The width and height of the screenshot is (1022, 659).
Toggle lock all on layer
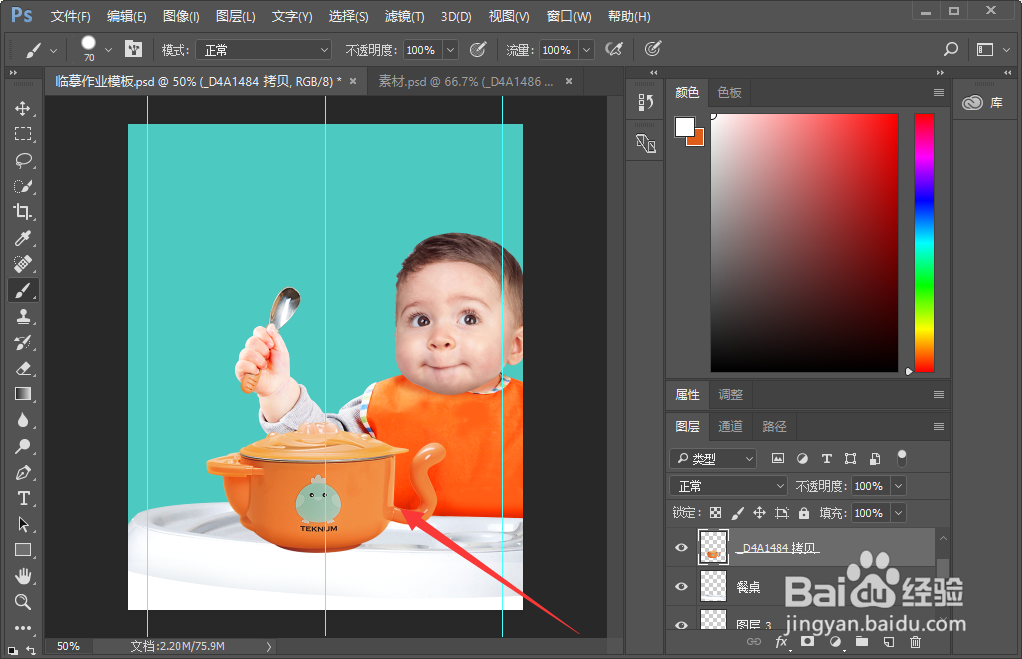804,513
